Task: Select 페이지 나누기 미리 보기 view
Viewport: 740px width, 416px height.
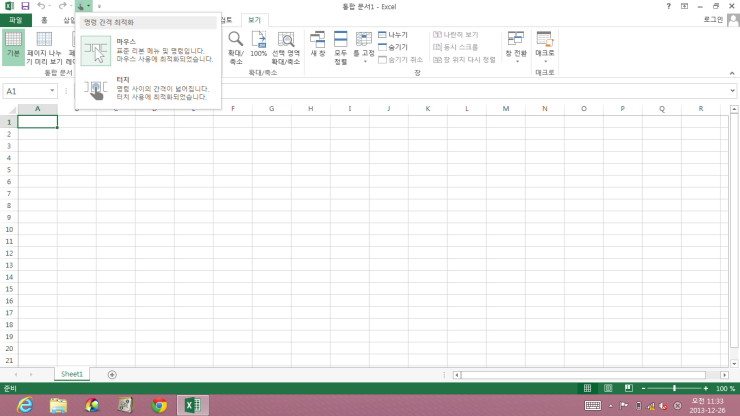Action: click(44, 47)
